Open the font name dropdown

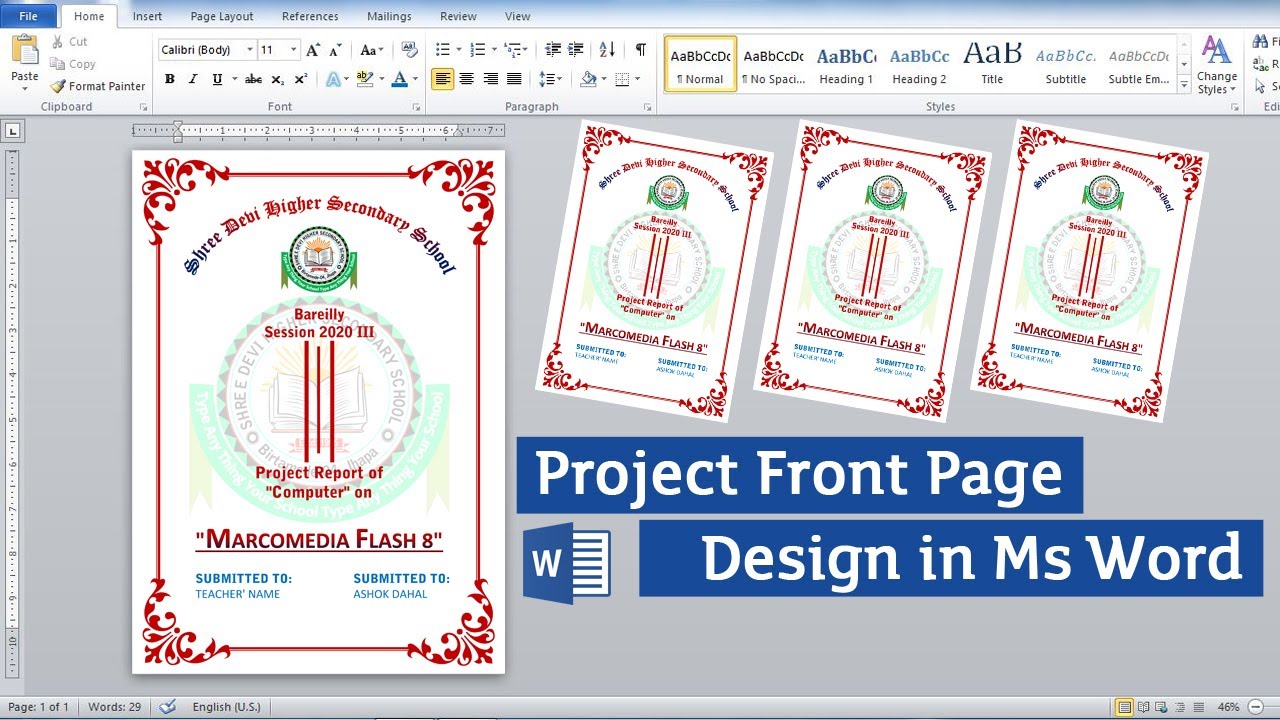click(248, 50)
